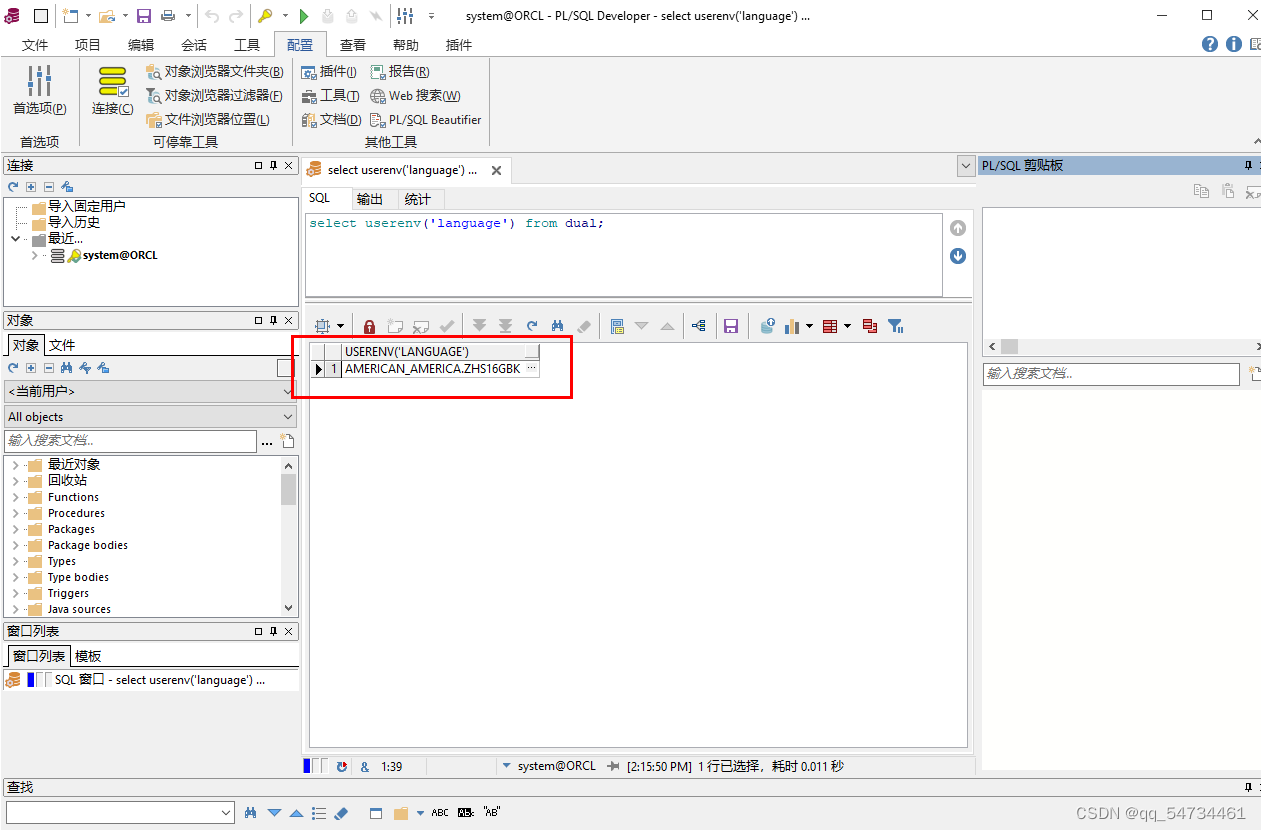
Task: Click the bar chart icon in results toolbar
Action: [793, 326]
